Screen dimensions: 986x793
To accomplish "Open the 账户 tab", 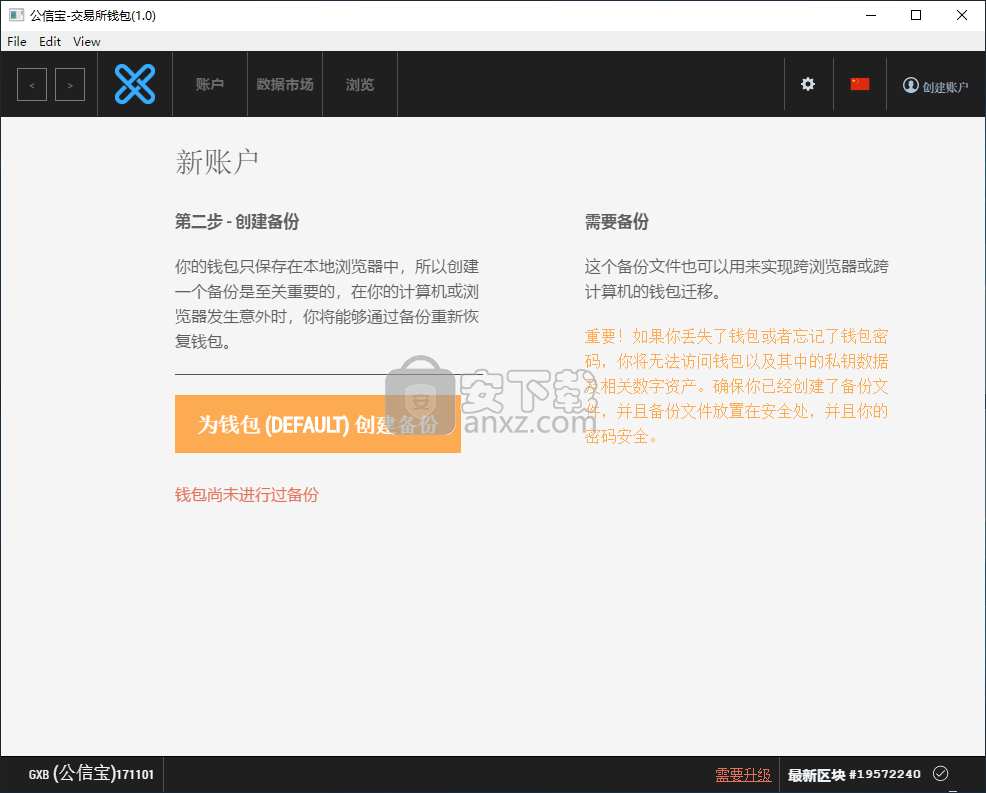I will tap(209, 84).
